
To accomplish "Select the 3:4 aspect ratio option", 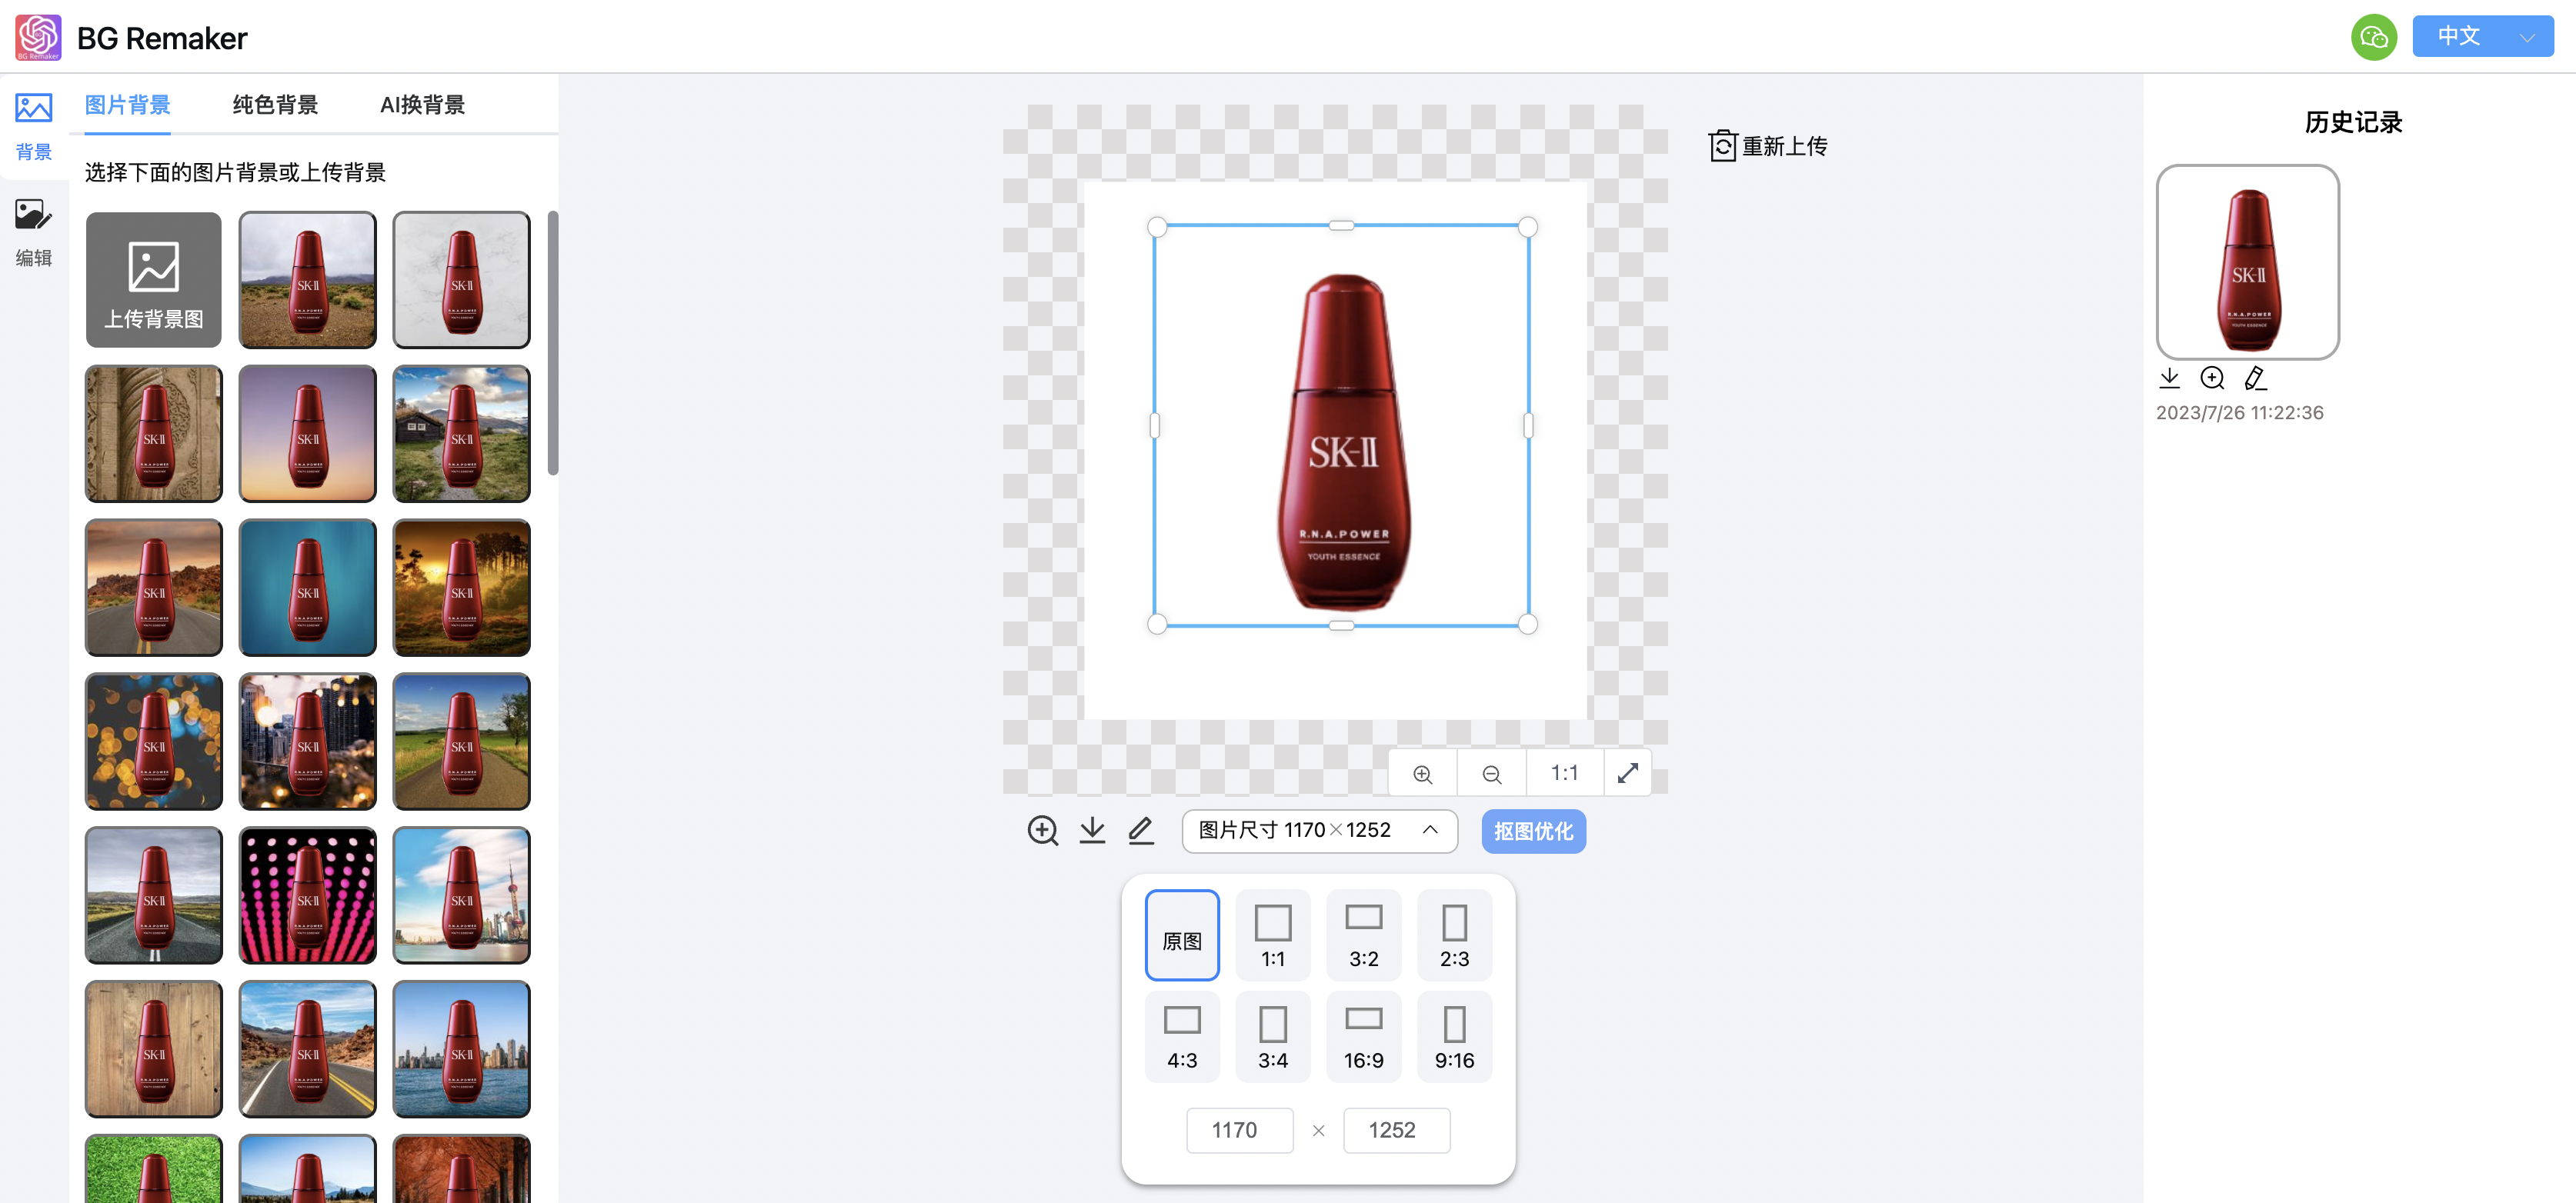I will click(x=1272, y=1036).
